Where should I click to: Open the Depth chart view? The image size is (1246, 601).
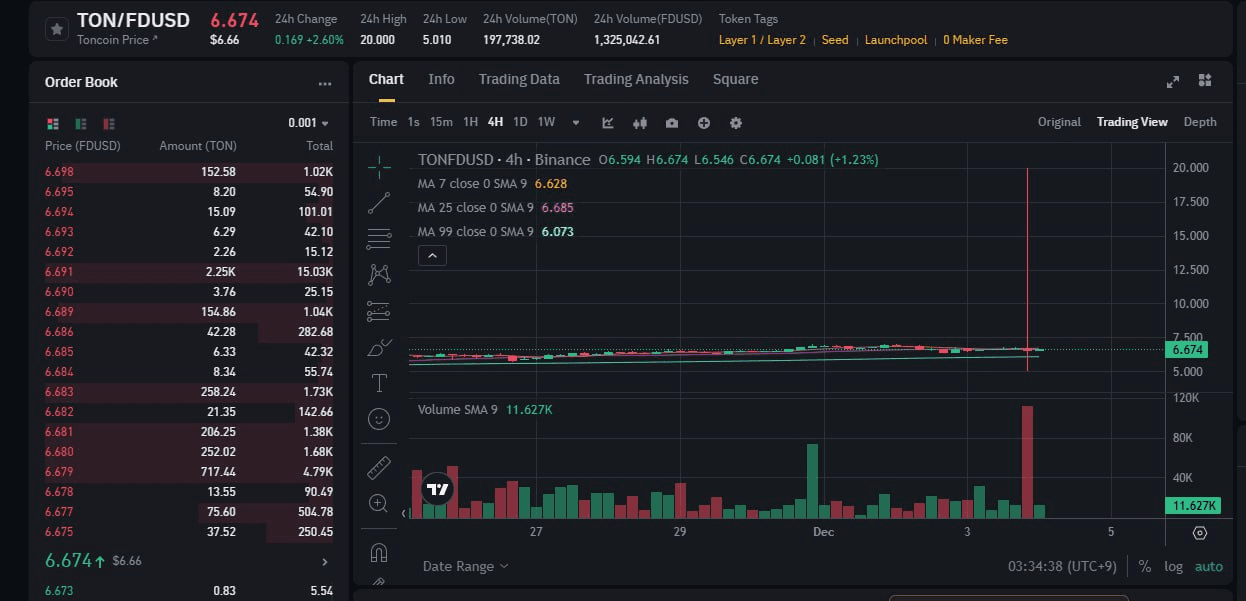[1200, 122]
